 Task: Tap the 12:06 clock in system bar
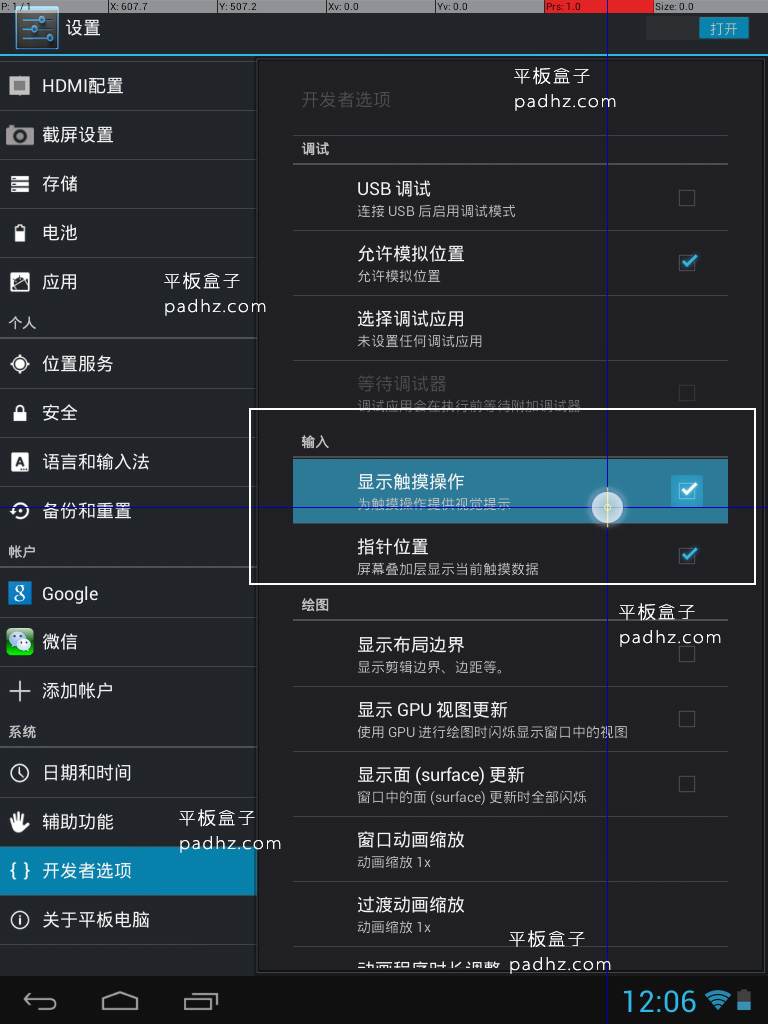tap(660, 1001)
